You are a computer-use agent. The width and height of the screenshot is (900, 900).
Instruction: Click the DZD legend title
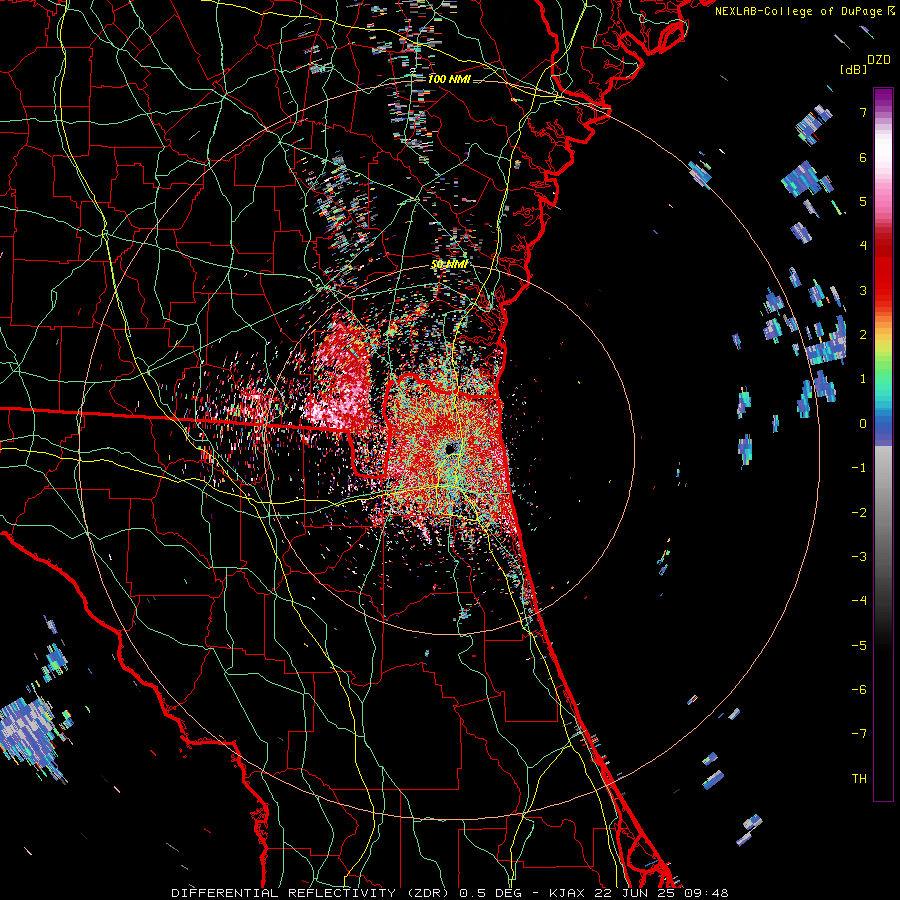(879, 60)
